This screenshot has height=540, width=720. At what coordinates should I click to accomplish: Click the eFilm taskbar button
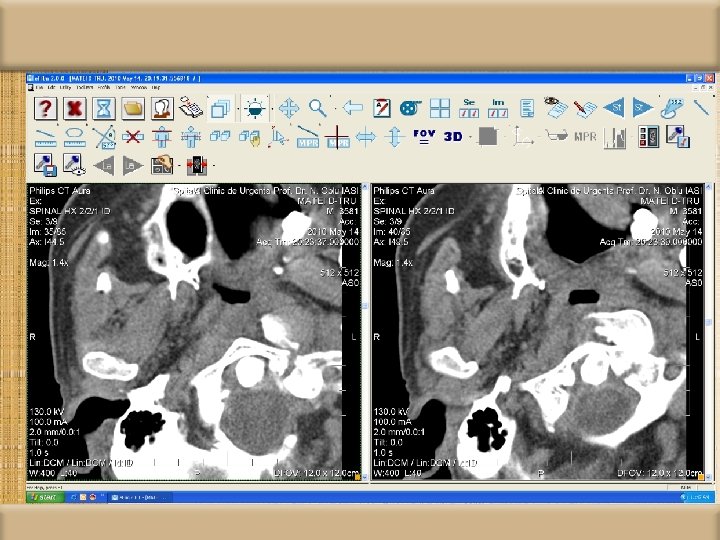141,497
